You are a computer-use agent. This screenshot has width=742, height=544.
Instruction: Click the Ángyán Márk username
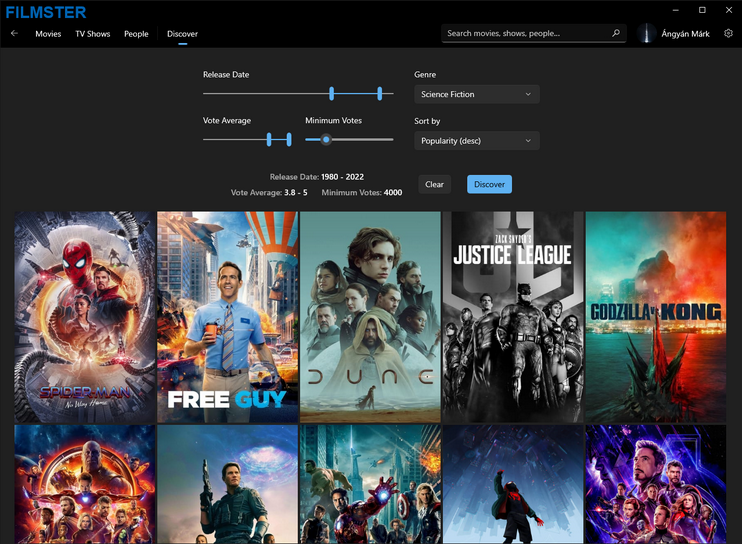click(x=685, y=34)
